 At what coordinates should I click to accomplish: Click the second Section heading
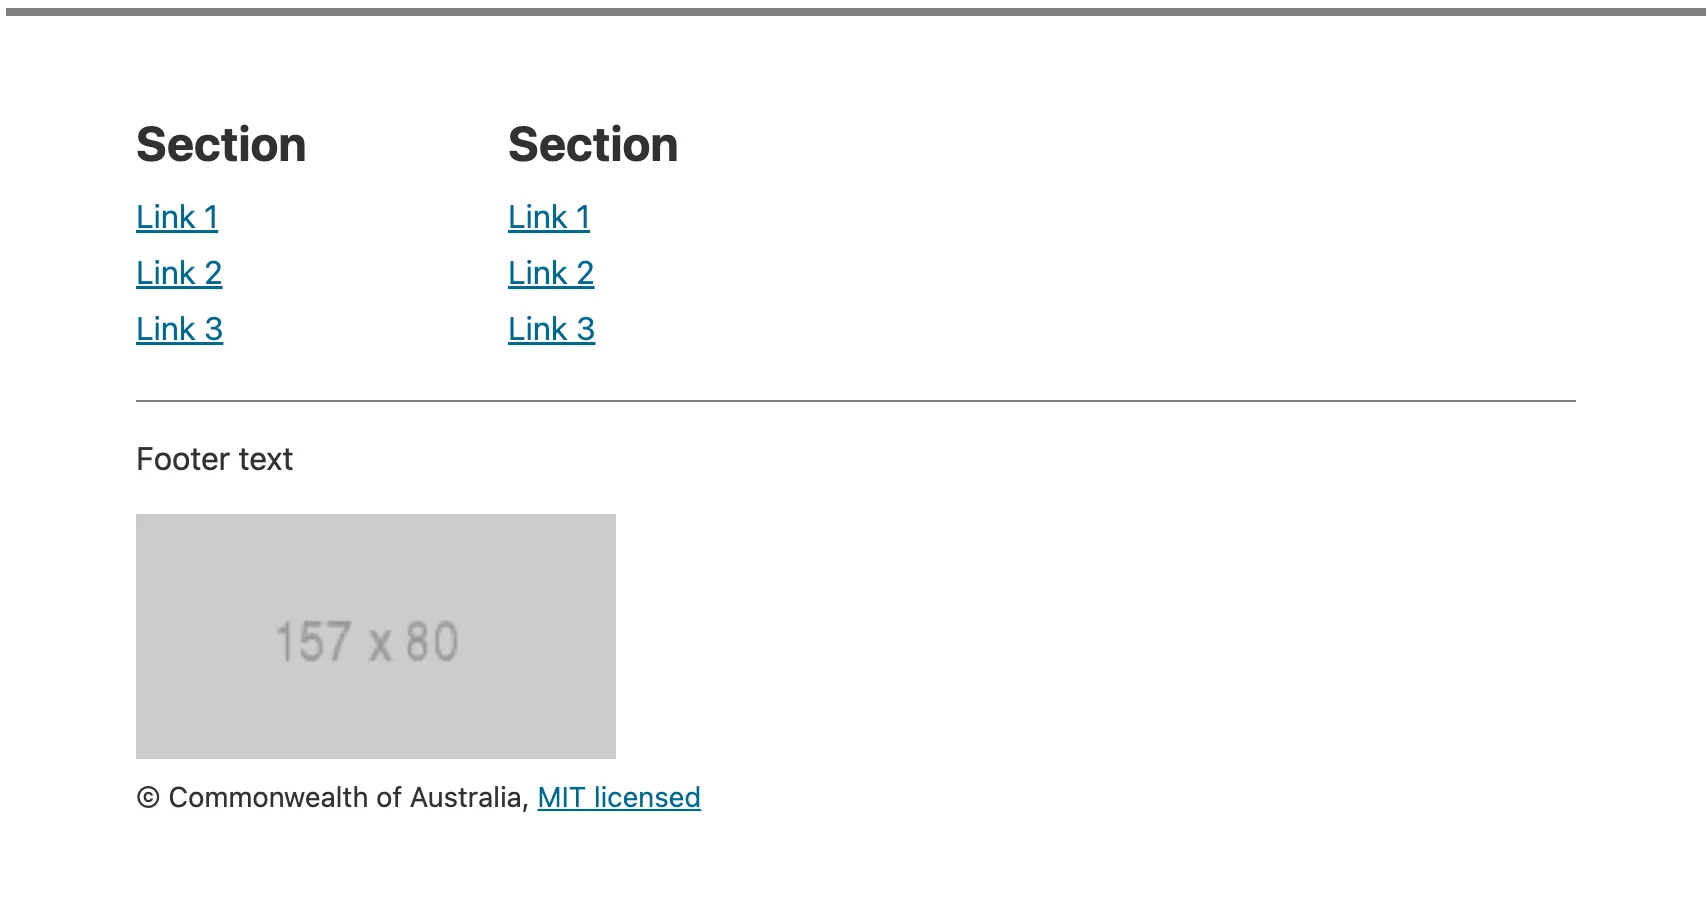[593, 145]
